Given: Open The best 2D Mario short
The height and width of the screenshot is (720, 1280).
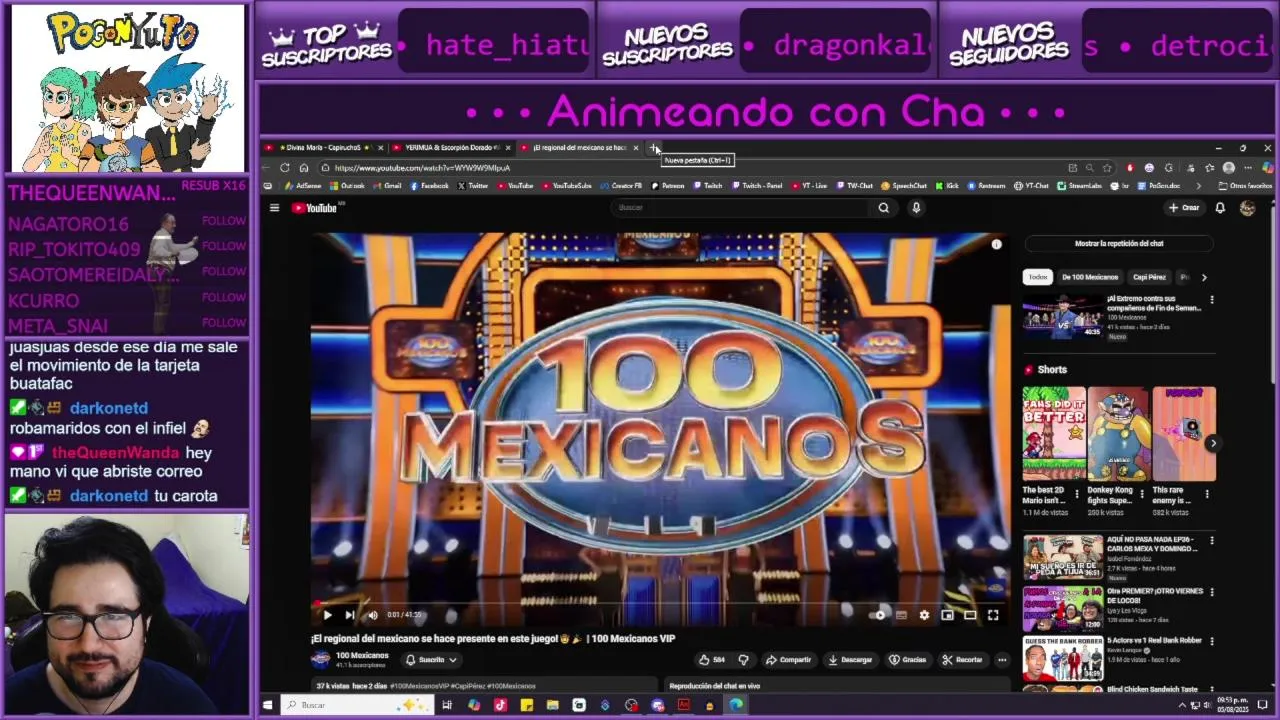Looking at the screenshot, I should [x=1054, y=433].
